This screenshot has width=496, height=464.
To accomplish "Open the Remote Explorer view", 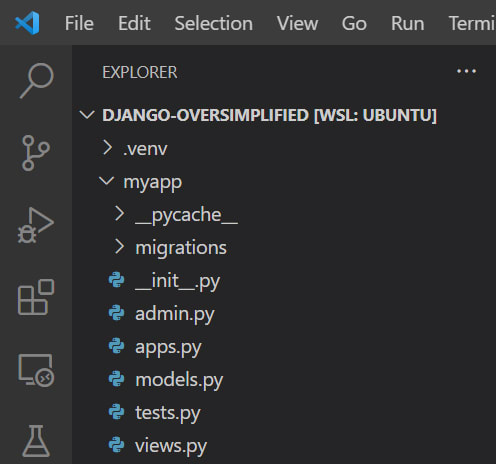I will click(x=36, y=370).
